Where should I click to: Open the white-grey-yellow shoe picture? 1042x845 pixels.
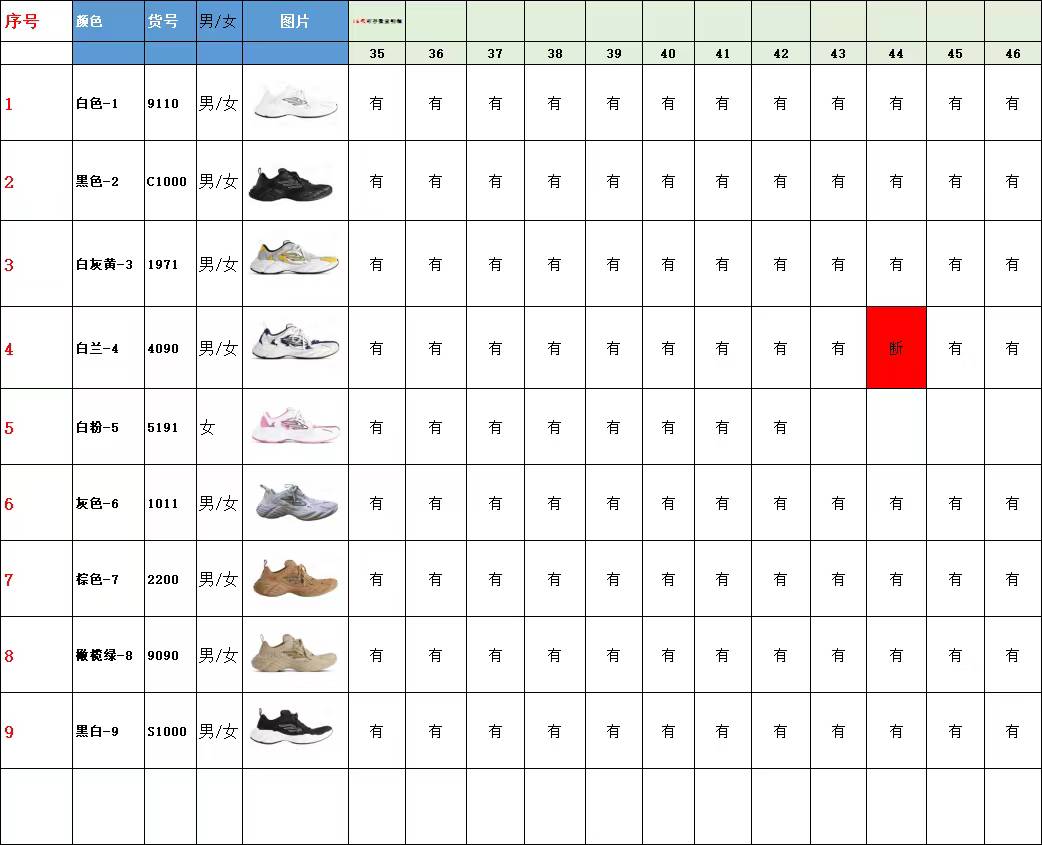pos(294,258)
